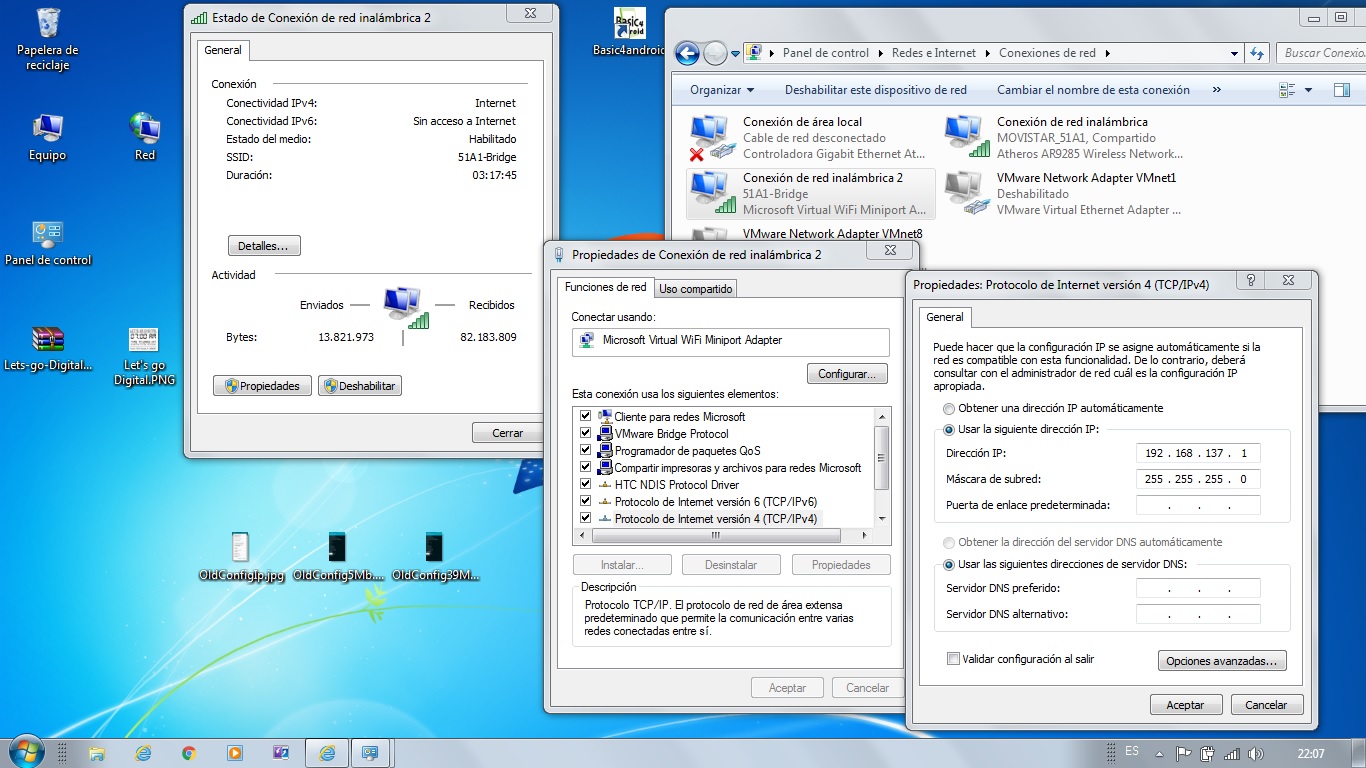Expand the Redes e Internet breadcrumb arrow
This screenshot has width=1366, height=768.
(987, 53)
